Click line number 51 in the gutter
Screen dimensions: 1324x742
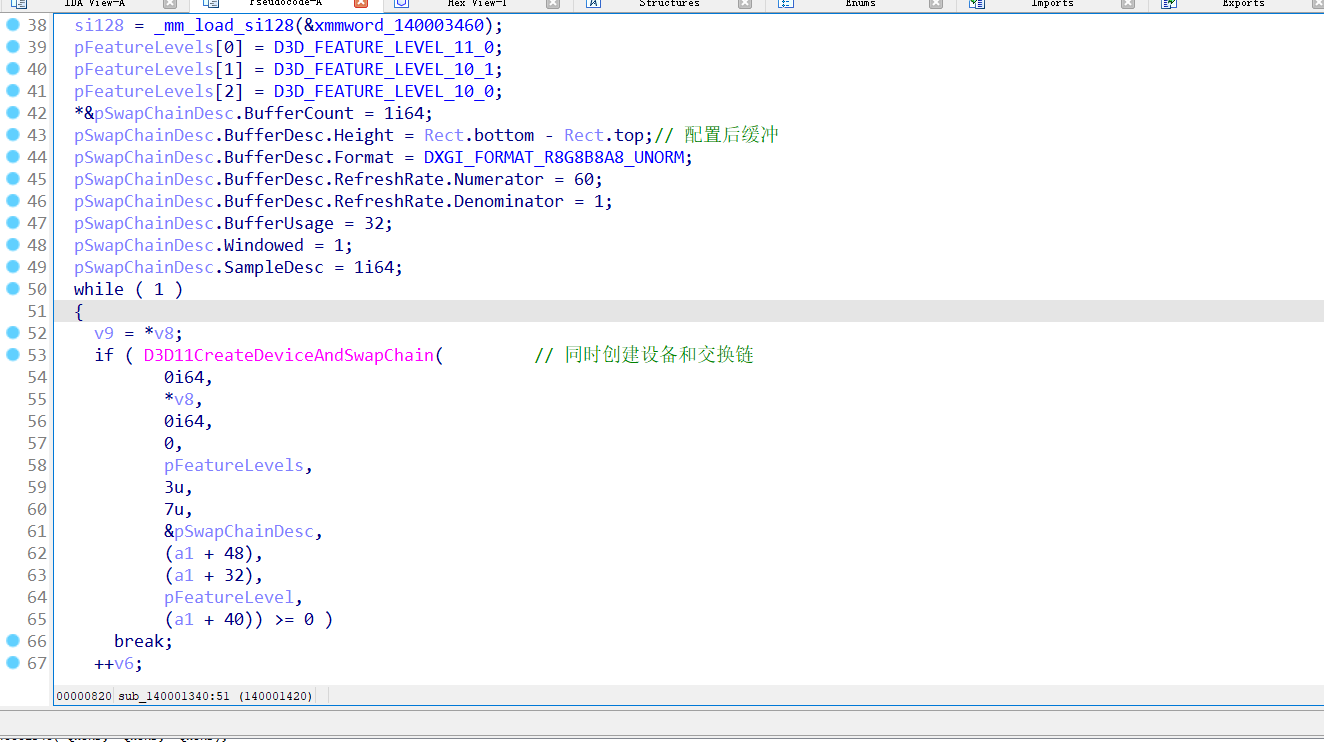36,311
